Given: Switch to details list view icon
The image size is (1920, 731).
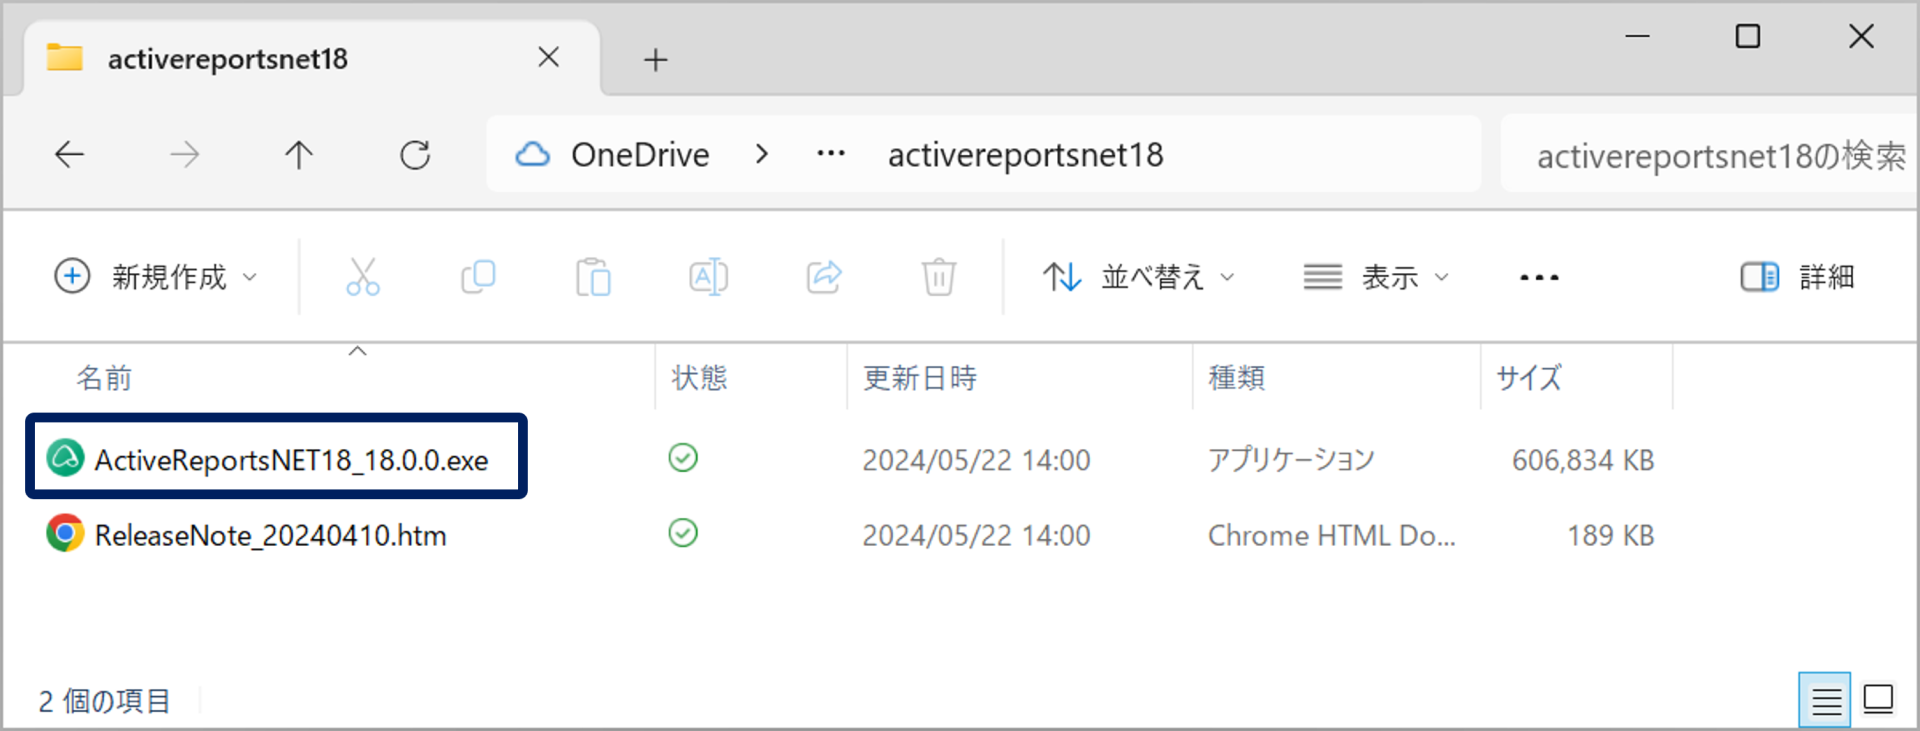Looking at the screenshot, I should tap(1825, 700).
